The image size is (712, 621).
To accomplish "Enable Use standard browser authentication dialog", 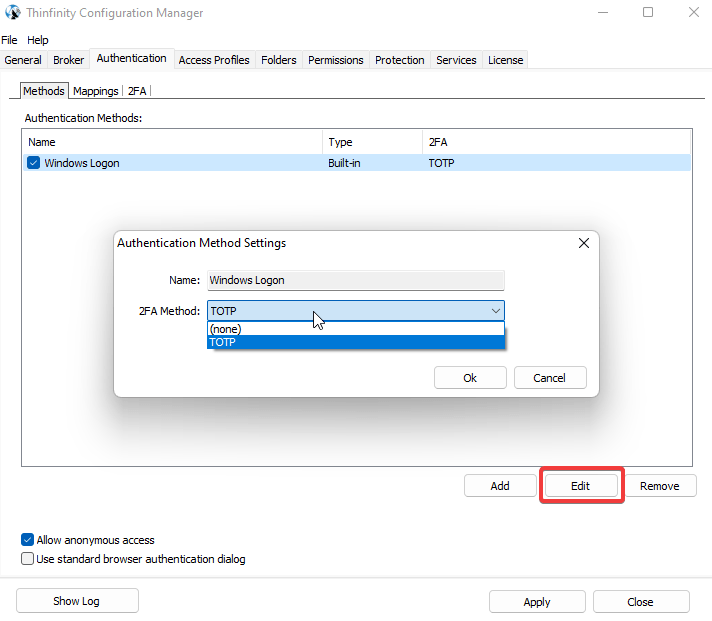I will (x=27, y=559).
